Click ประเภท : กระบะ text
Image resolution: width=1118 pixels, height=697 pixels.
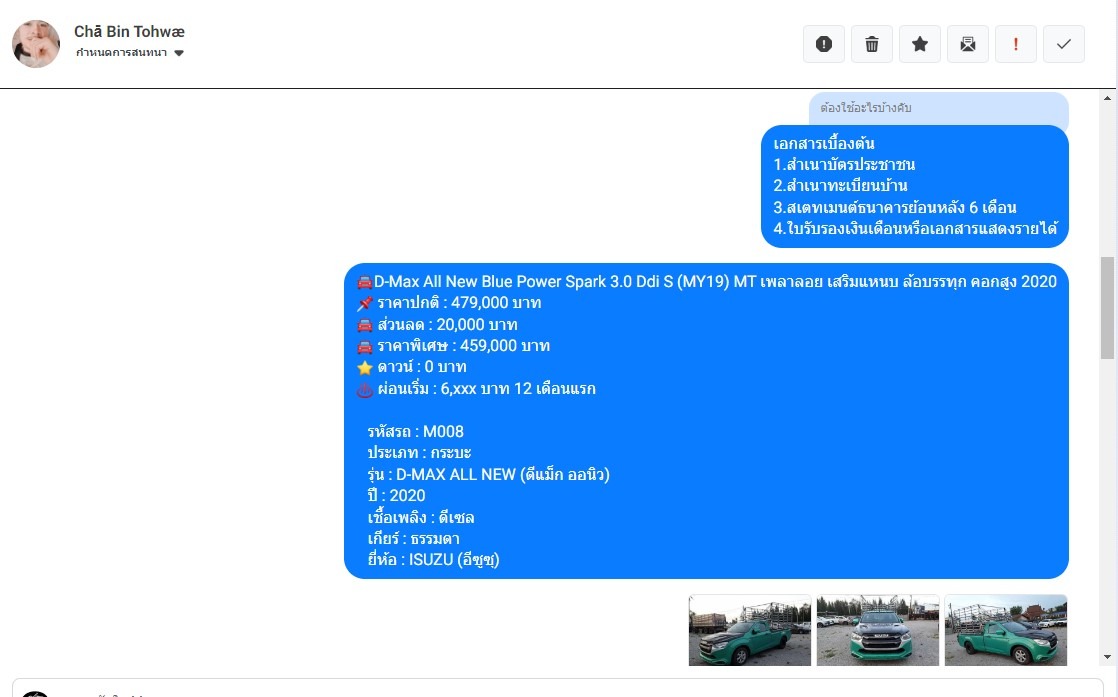[419, 453]
